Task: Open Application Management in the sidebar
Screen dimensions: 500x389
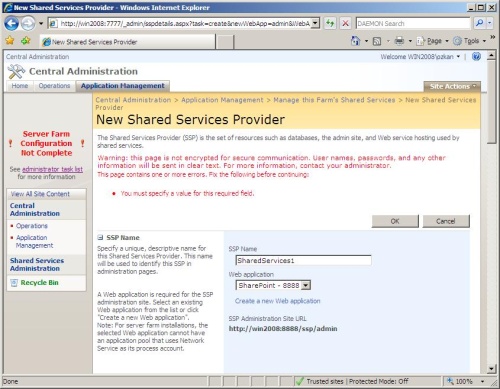Action: pyautogui.click(x=34, y=241)
